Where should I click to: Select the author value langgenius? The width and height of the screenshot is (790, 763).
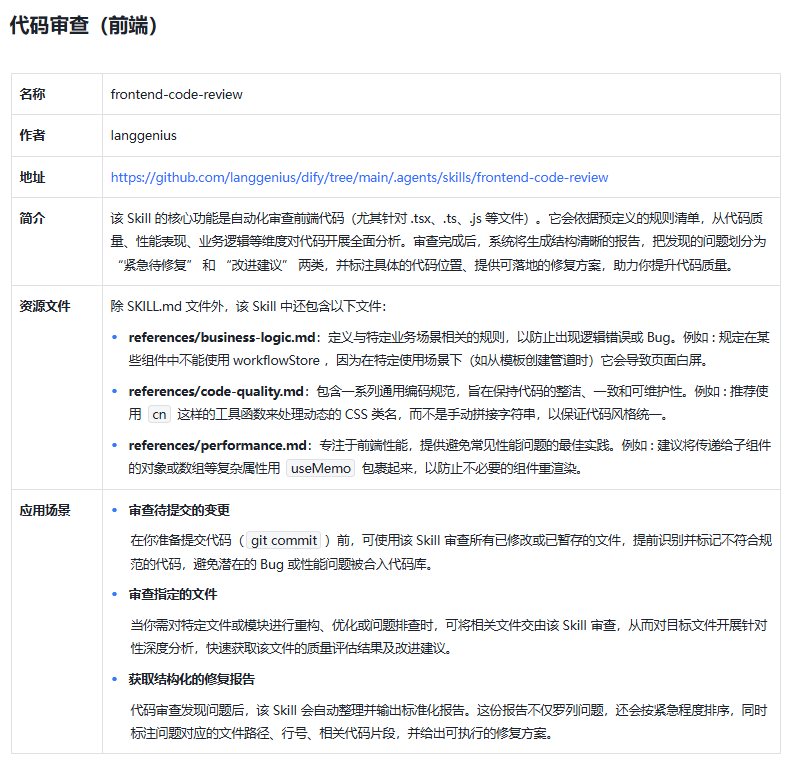(x=144, y=136)
